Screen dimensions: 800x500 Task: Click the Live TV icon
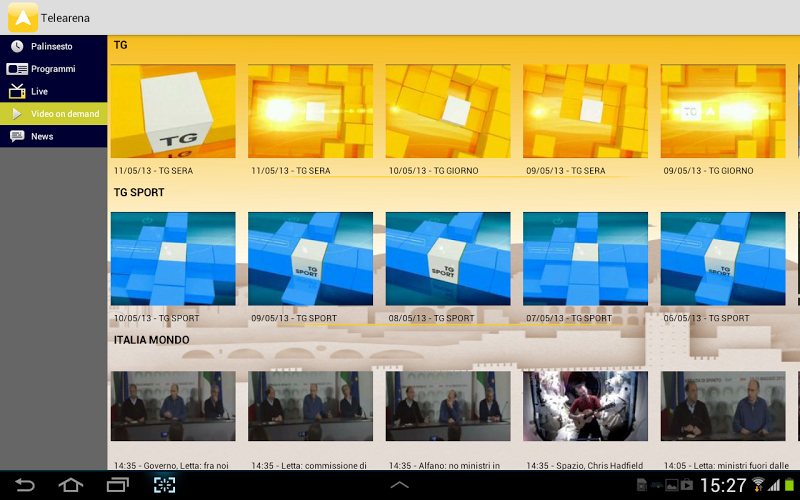click(x=17, y=91)
